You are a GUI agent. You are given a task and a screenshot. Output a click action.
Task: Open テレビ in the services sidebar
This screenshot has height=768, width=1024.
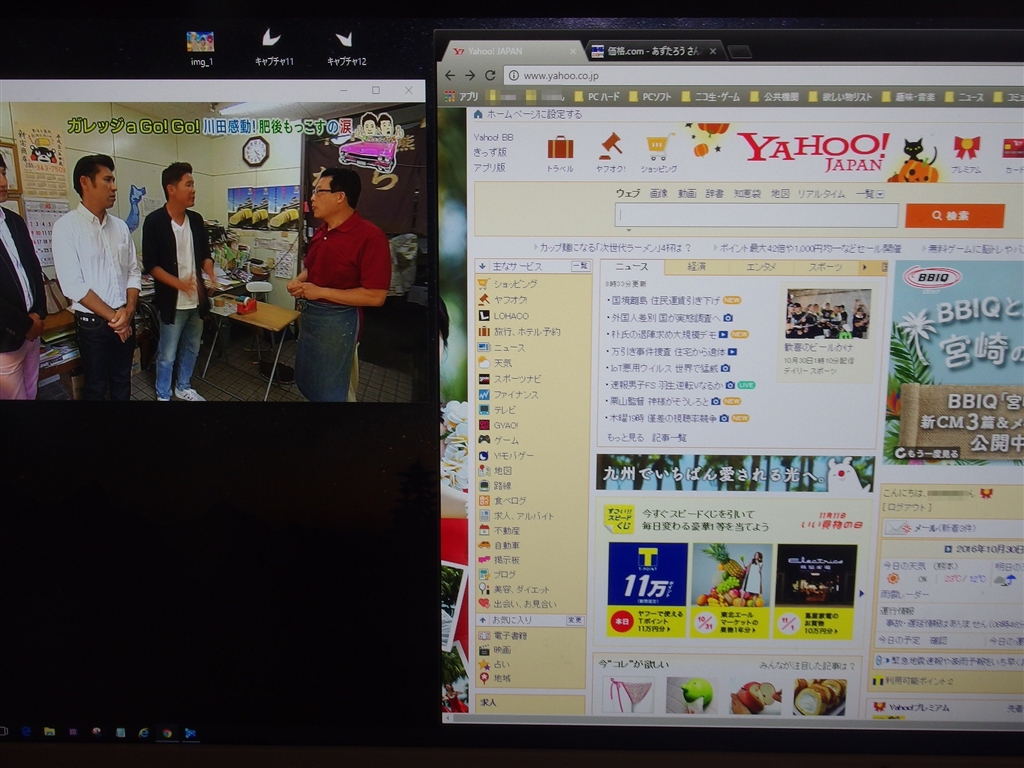point(497,410)
